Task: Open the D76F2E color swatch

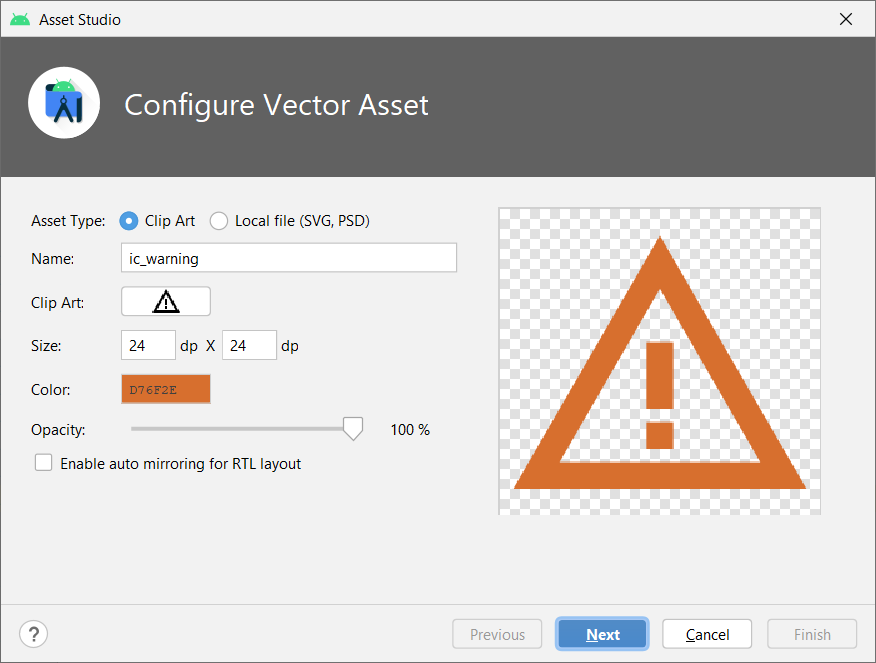Action: click(x=166, y=389)
